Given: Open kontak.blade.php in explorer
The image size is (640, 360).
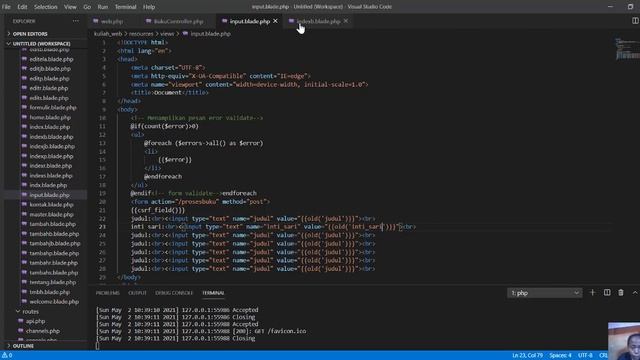Looking at the screenshot, I should 51,205.
